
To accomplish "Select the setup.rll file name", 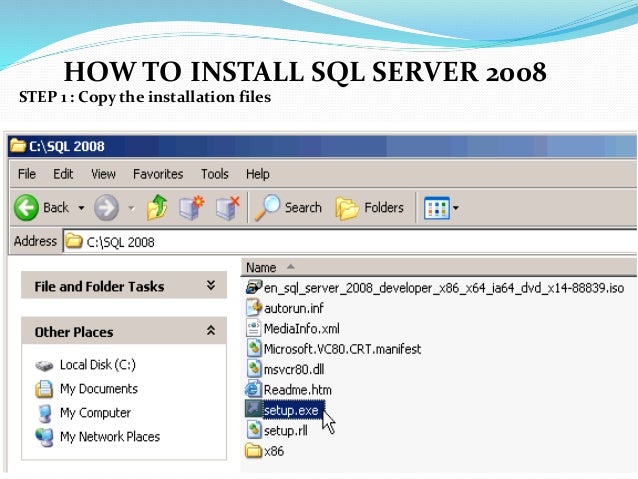I will [286, 431].
